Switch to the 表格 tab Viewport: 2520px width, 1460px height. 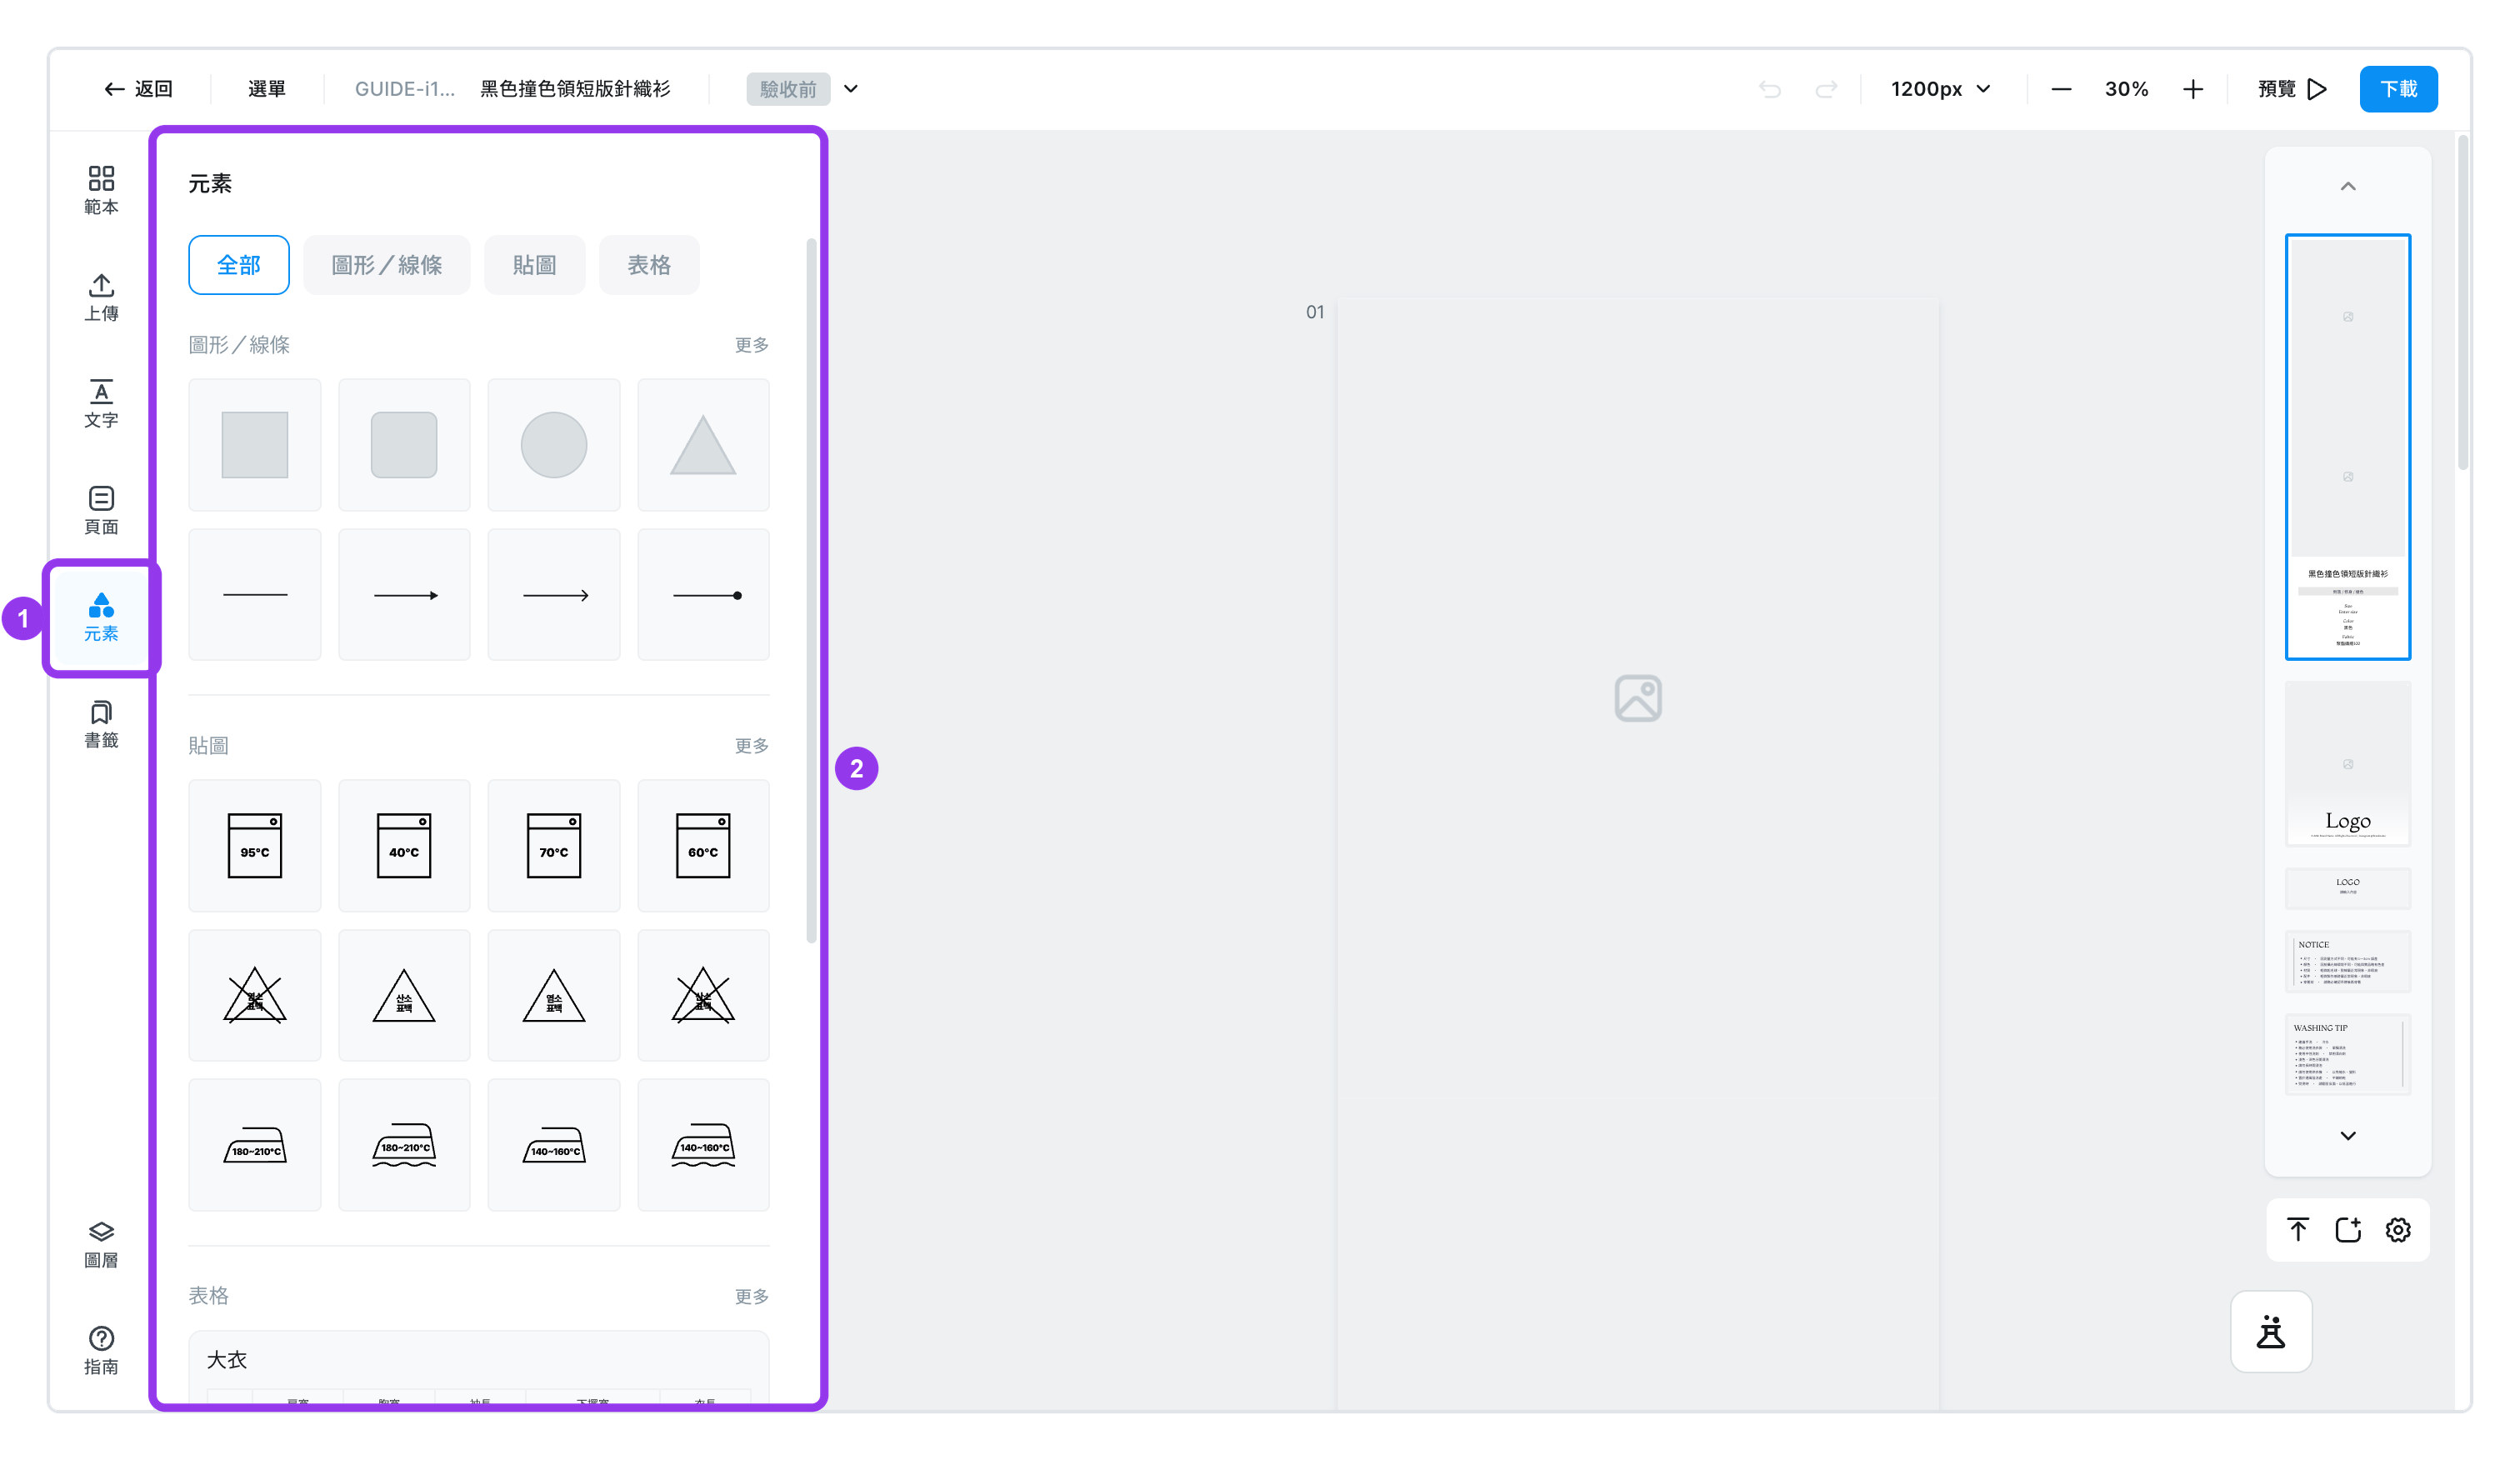point(649,265)
